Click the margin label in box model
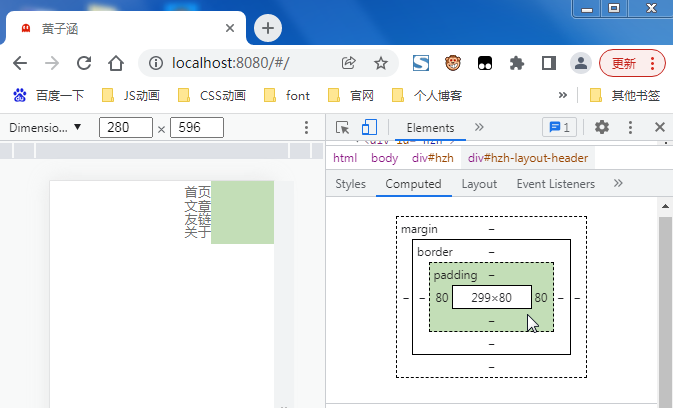This screenshot has height=408, width=673. [x=419, y=229]
